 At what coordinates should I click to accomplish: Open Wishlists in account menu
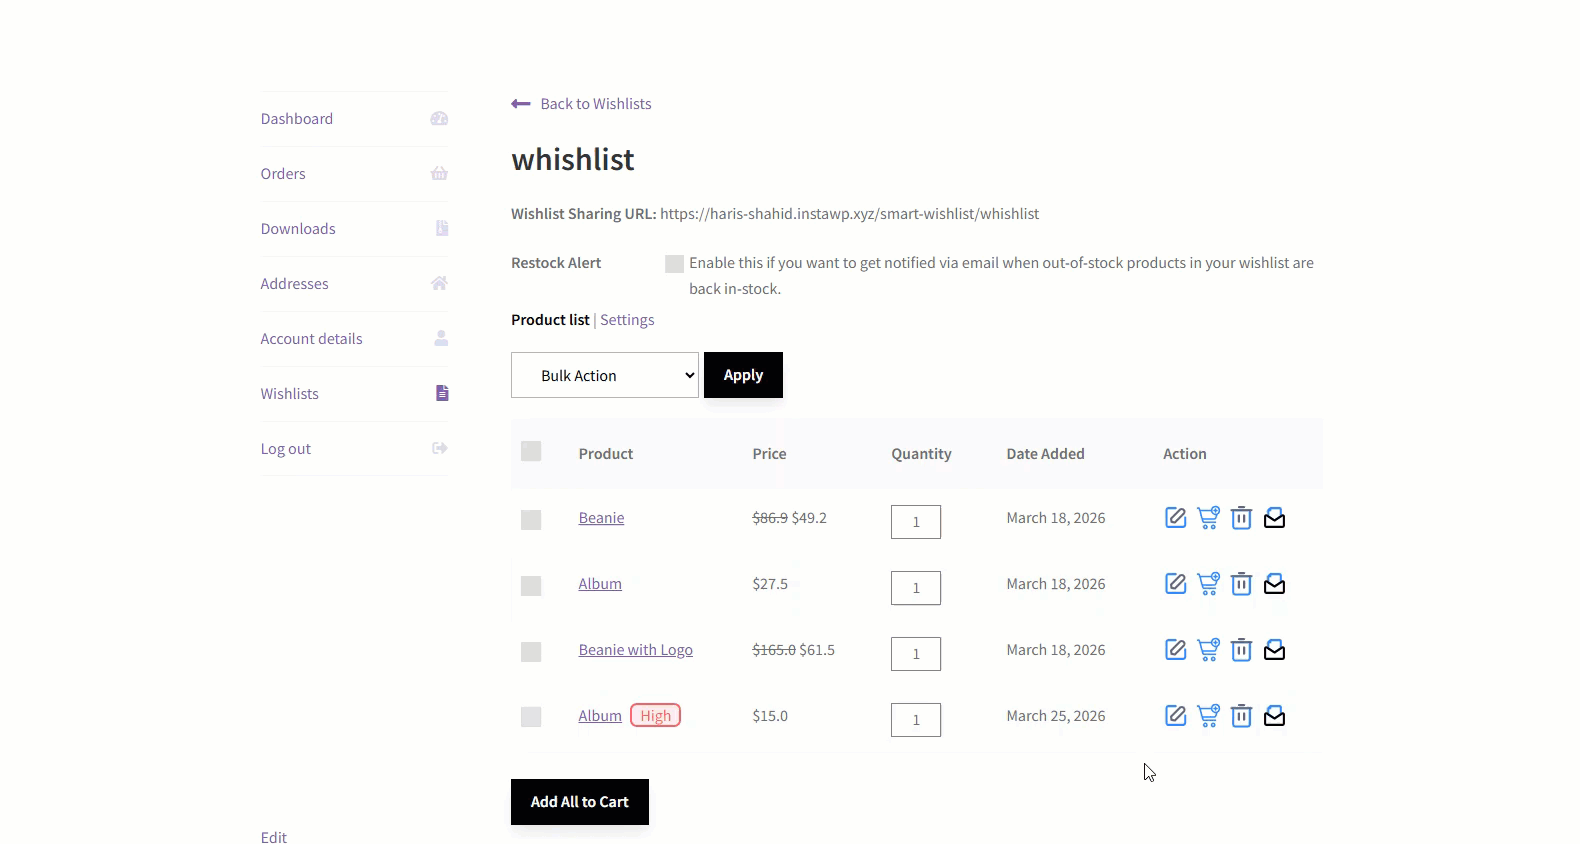pos(290,394)
